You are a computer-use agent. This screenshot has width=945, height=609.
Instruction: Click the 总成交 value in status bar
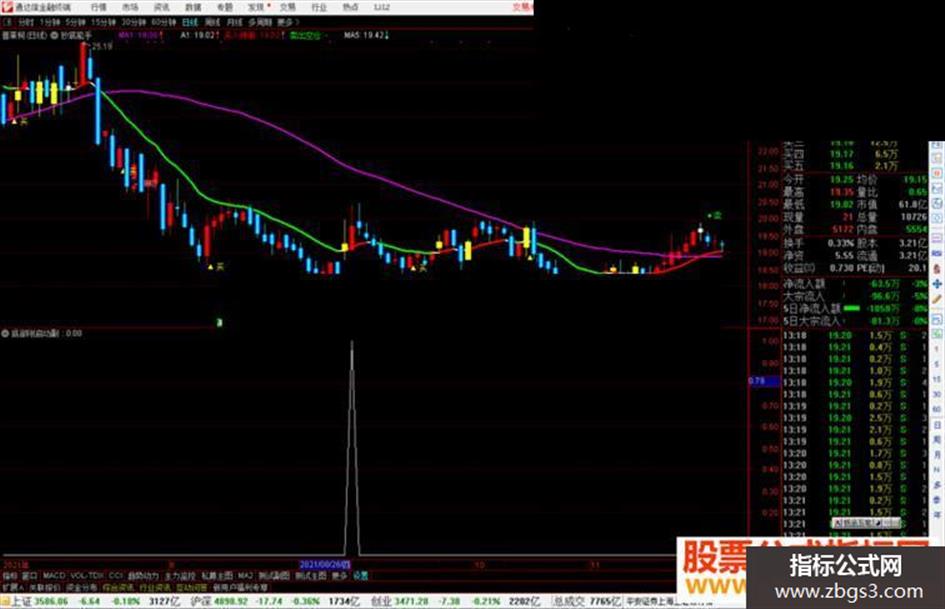pos(604,601)
